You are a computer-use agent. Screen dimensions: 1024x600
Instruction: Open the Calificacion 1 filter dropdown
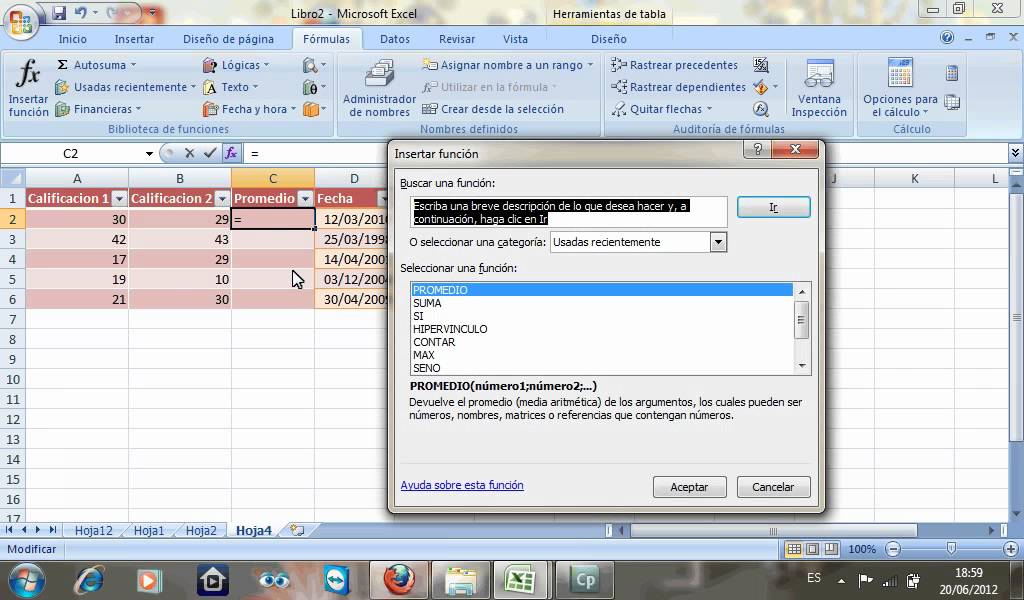pos(119,198)
